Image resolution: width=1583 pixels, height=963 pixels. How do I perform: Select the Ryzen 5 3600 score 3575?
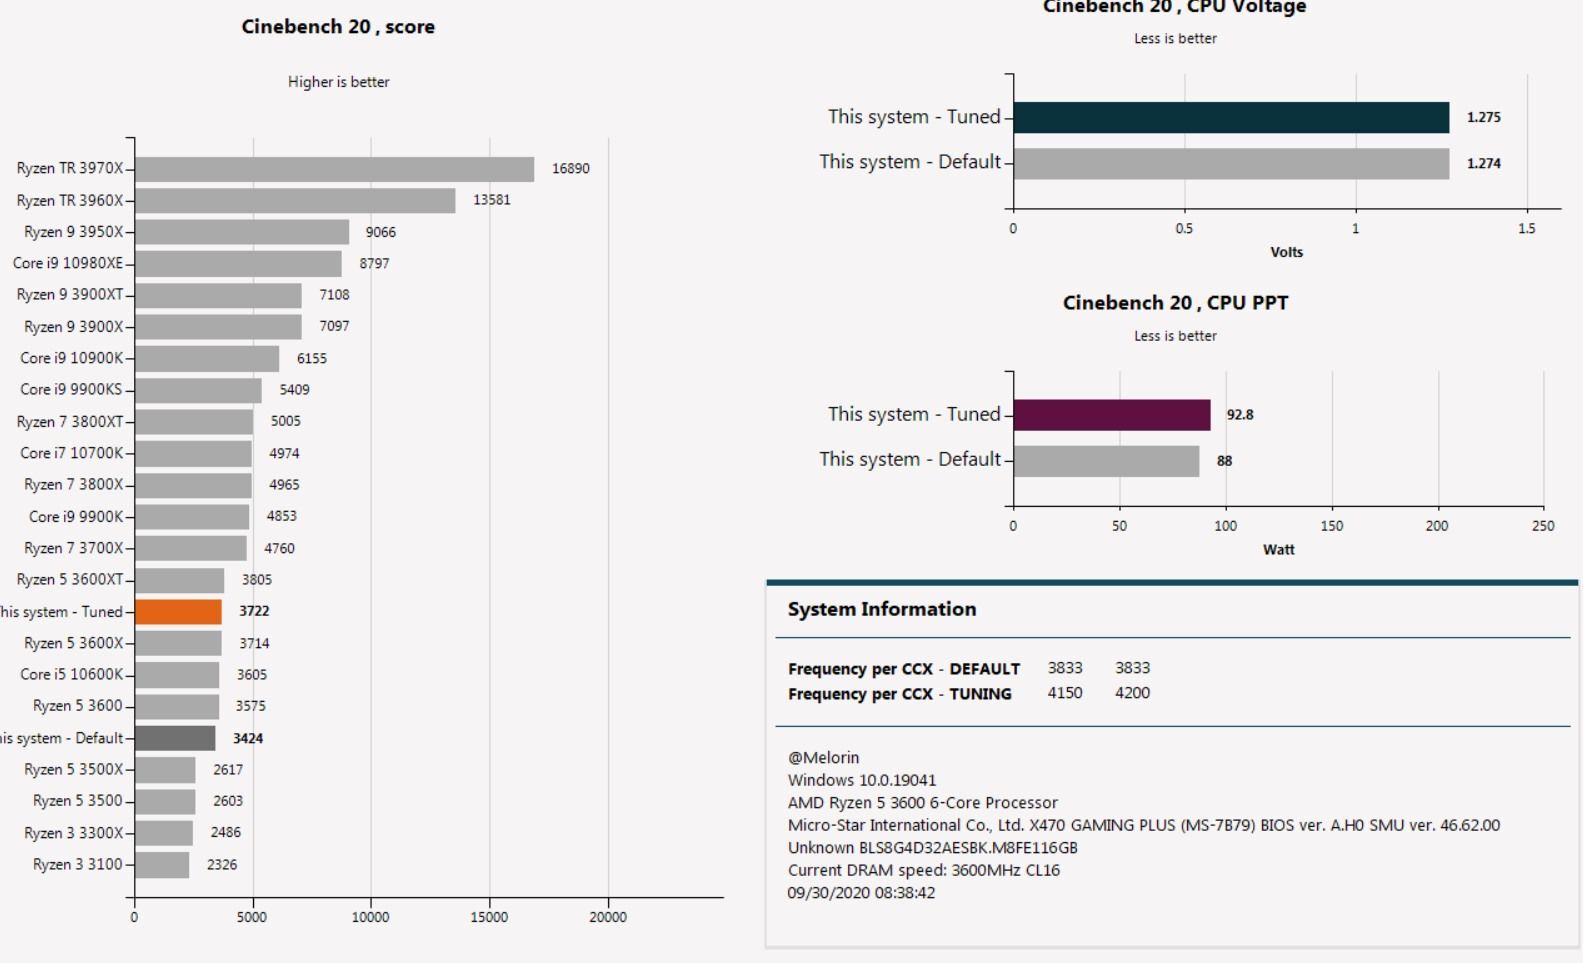click(251, 706)
